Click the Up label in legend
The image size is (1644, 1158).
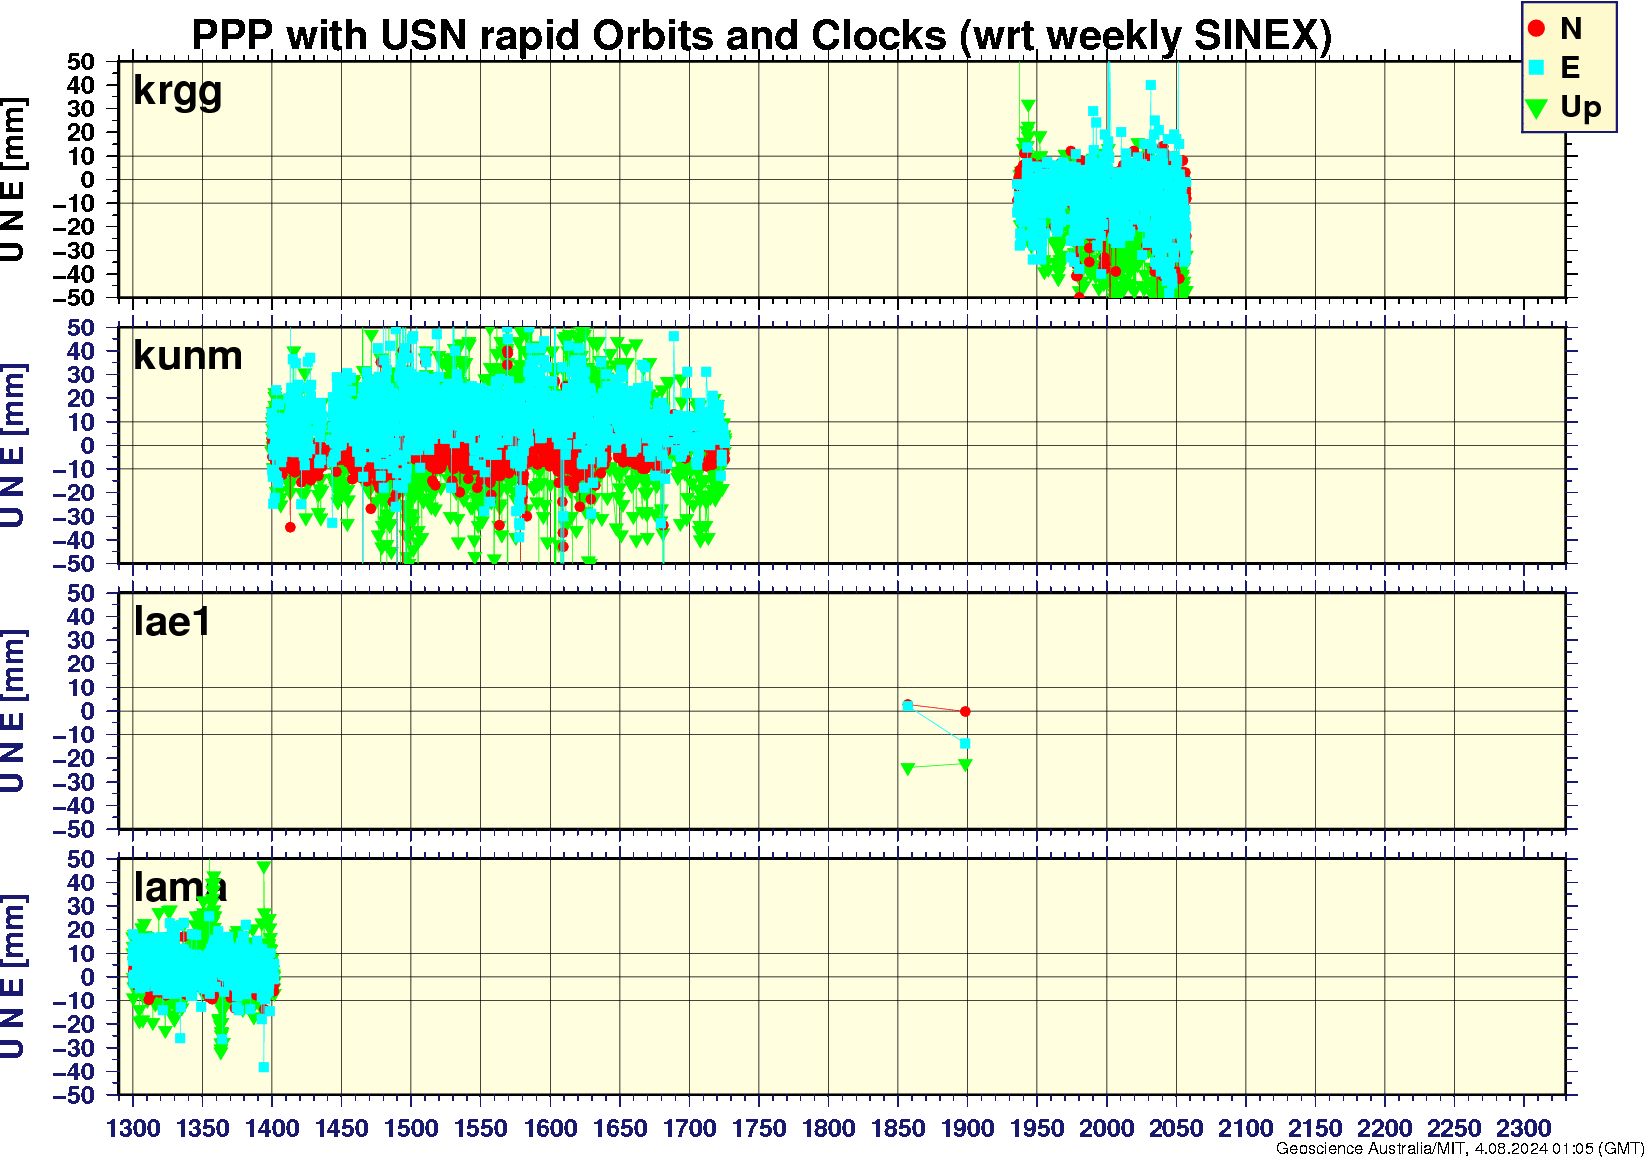pyautogui.click(x=1580, y=108)
